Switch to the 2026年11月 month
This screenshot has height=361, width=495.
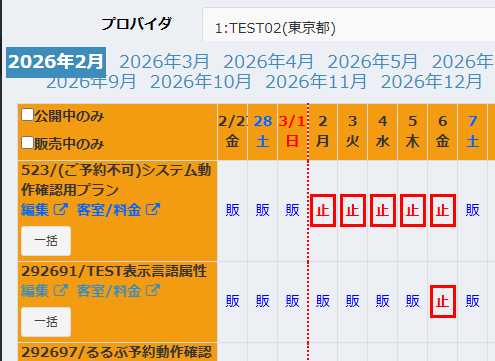[x=316, y=82]
